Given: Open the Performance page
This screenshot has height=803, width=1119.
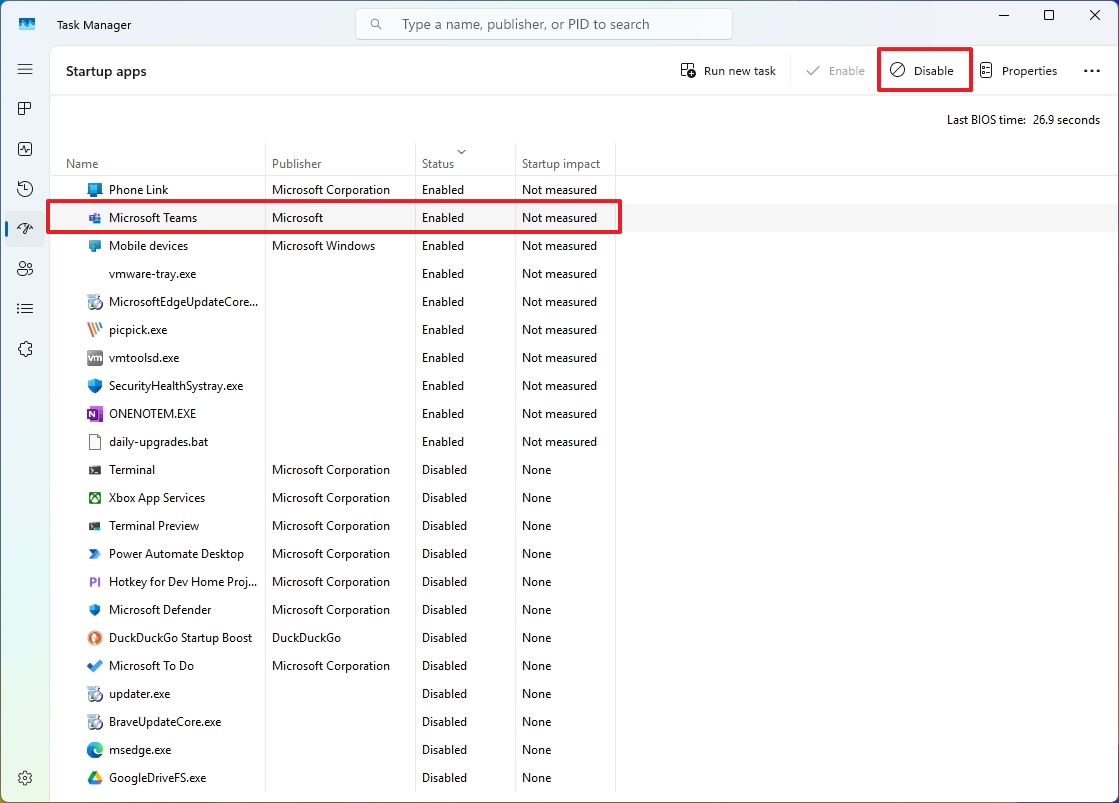Looking at the screenshot, I should point(25,148).
